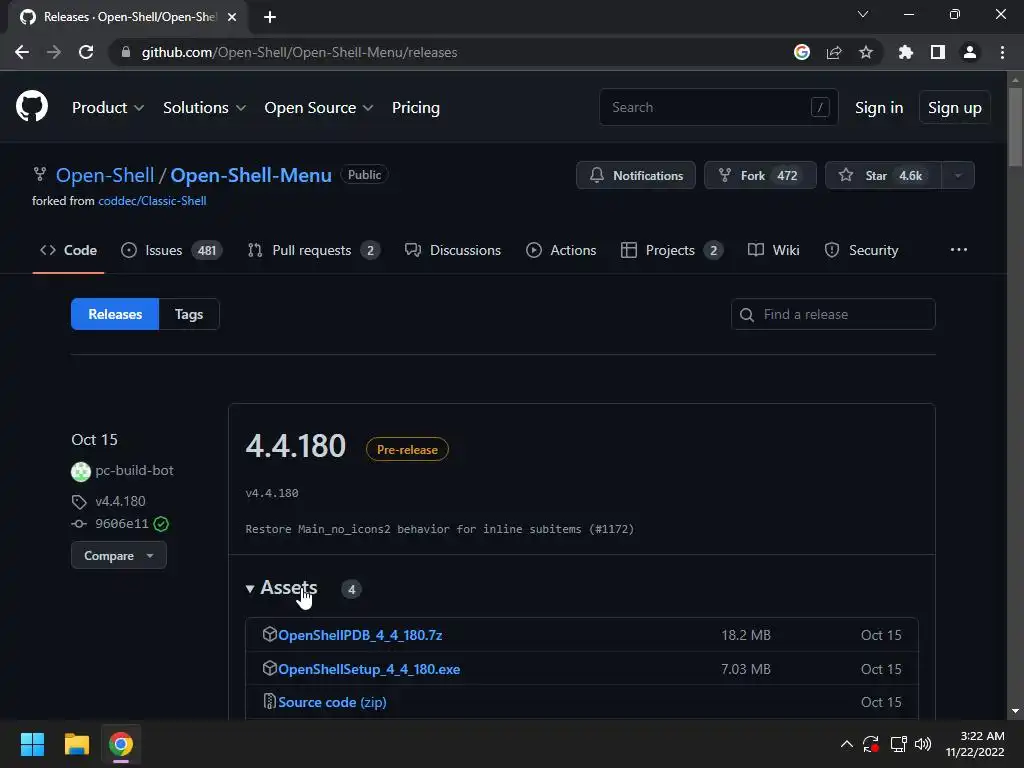Image resolution: width=1024 pixels, height=768 pixels.
Task: Open the coddec/Classic-Shell link
Action: 152,201
